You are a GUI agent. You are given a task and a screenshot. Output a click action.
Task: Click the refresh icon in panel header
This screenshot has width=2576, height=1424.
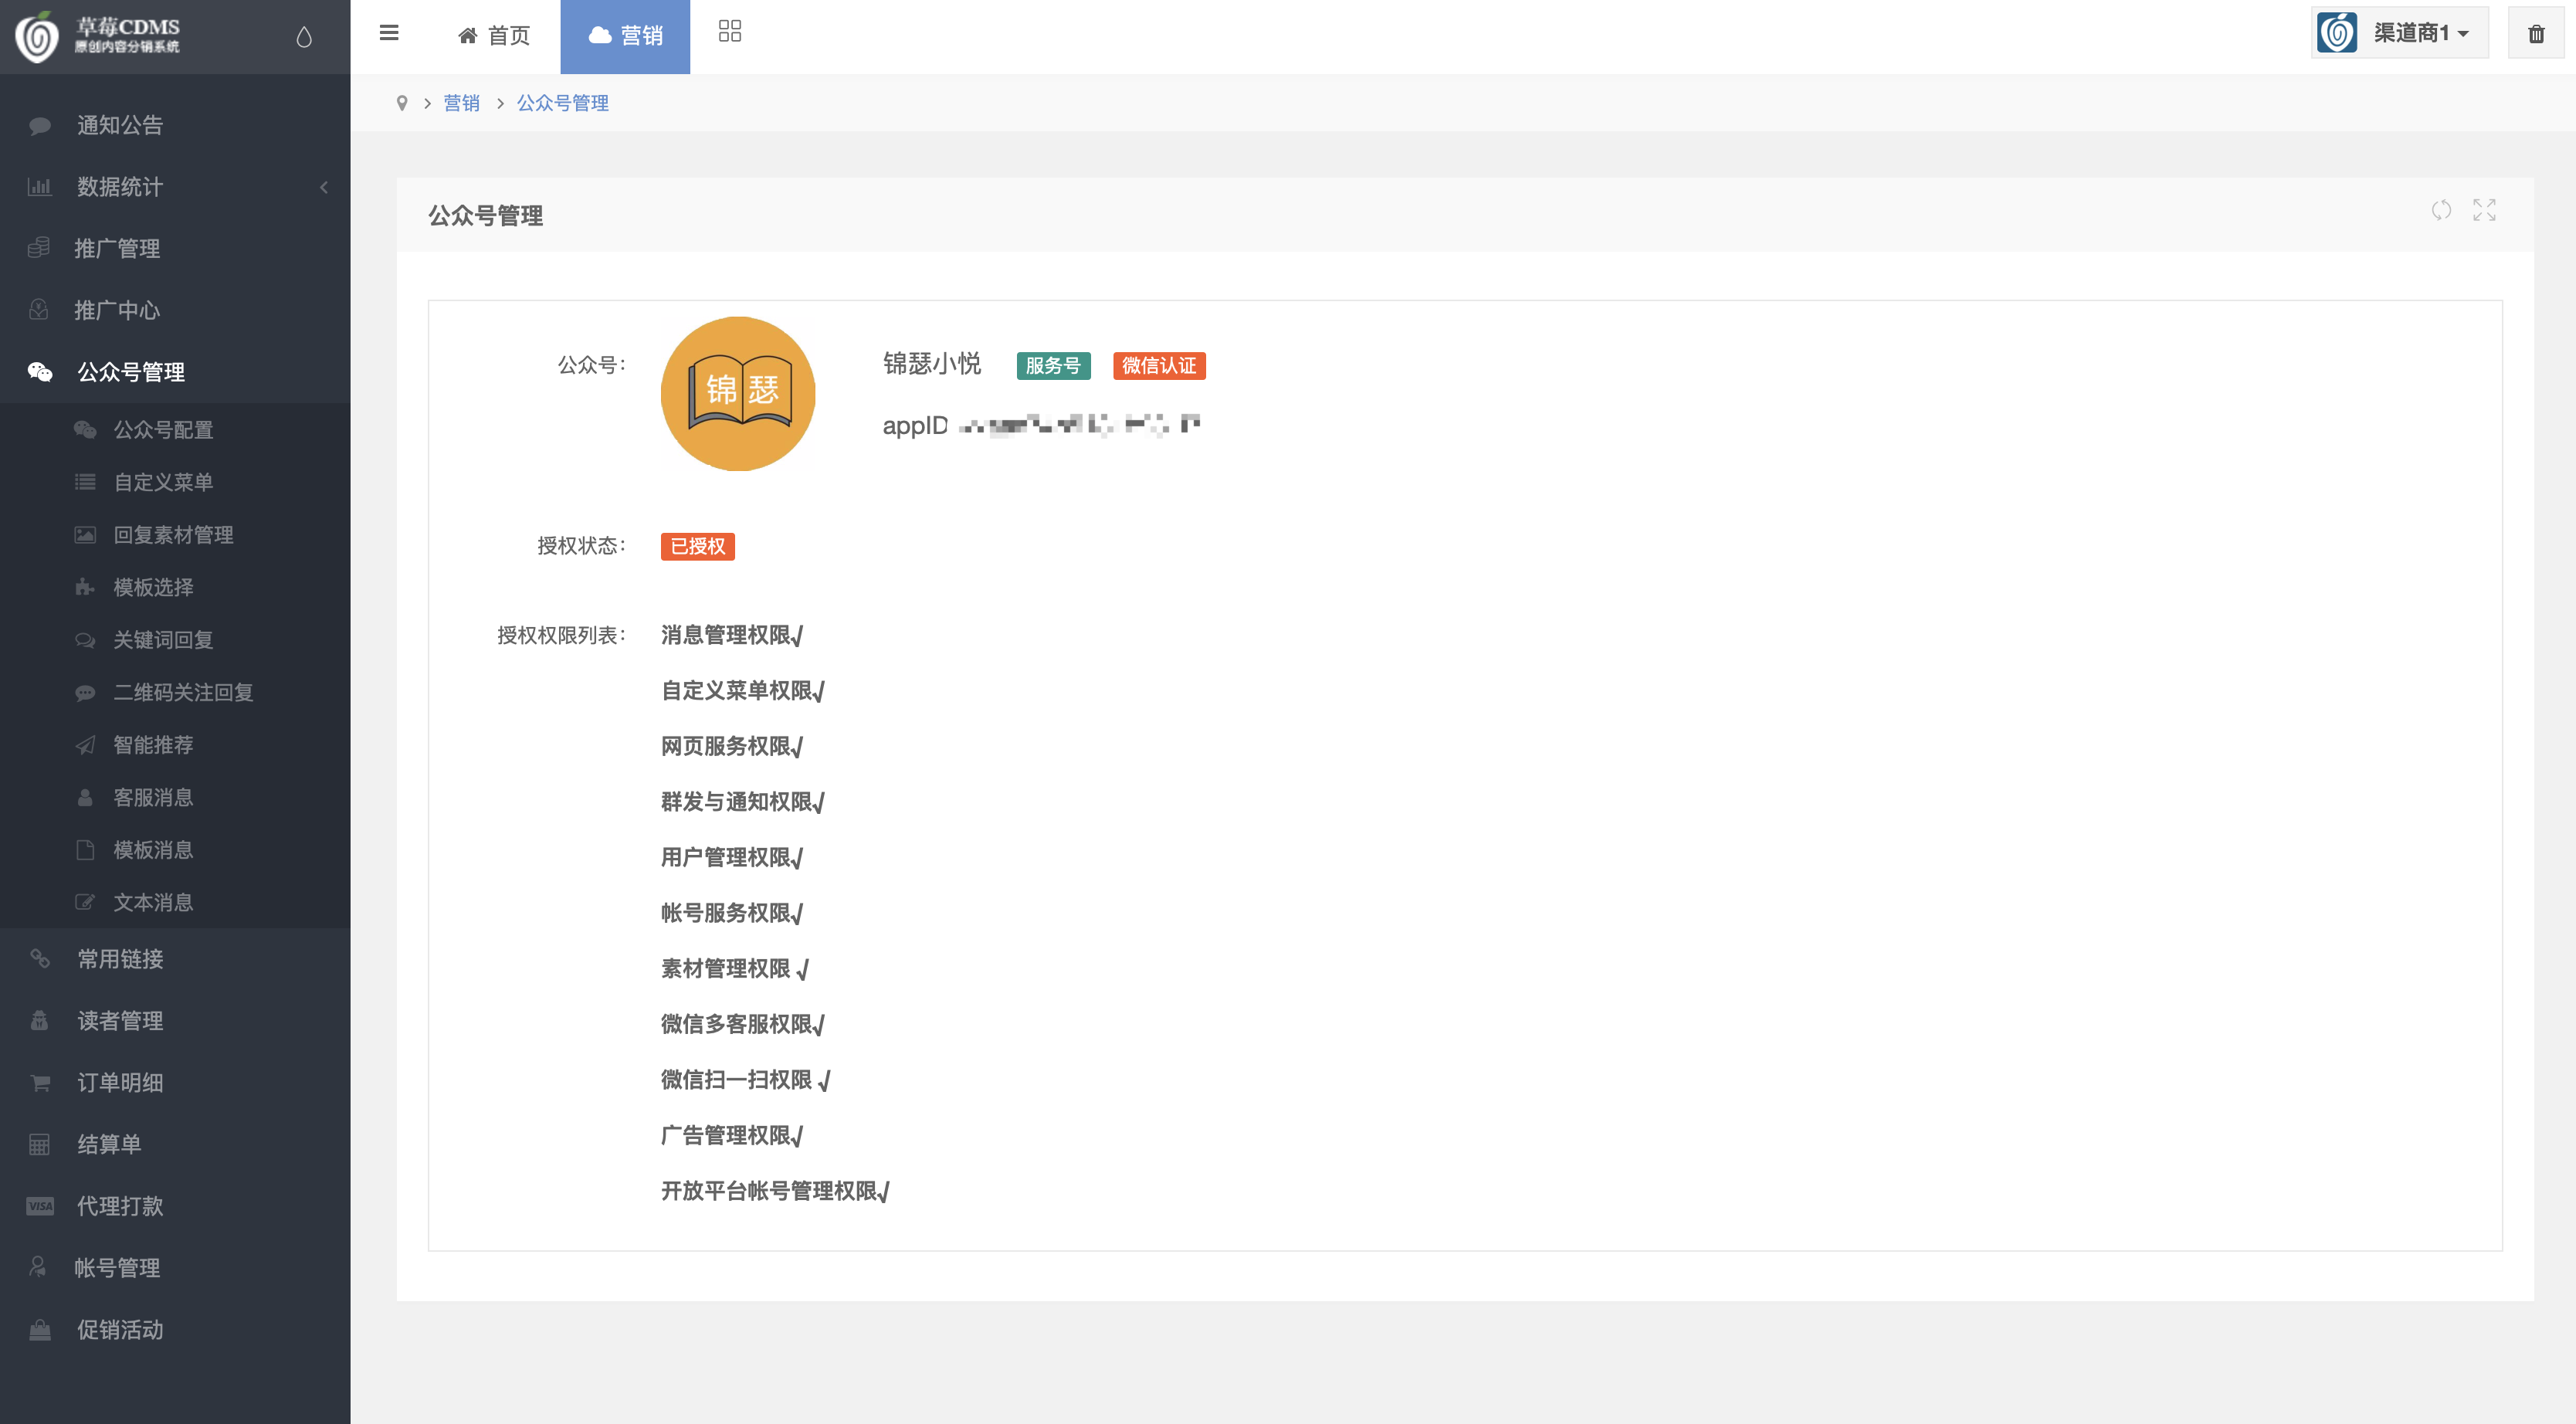[x=2441, y=210]
